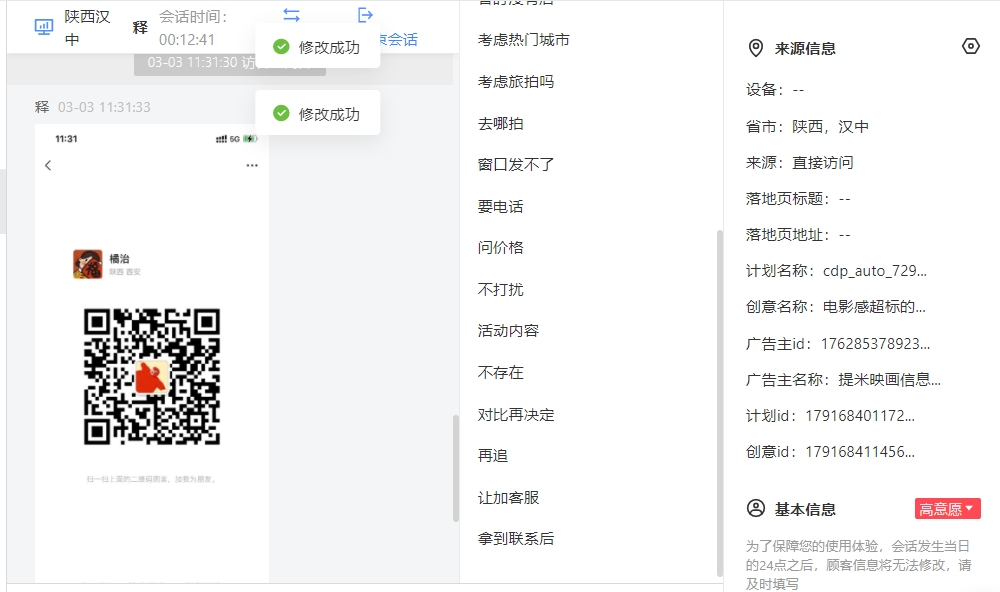This screenshot has height=592, width=1000.
Task: Select quick reply 对比再决定
Action: (x=516, y=415)
